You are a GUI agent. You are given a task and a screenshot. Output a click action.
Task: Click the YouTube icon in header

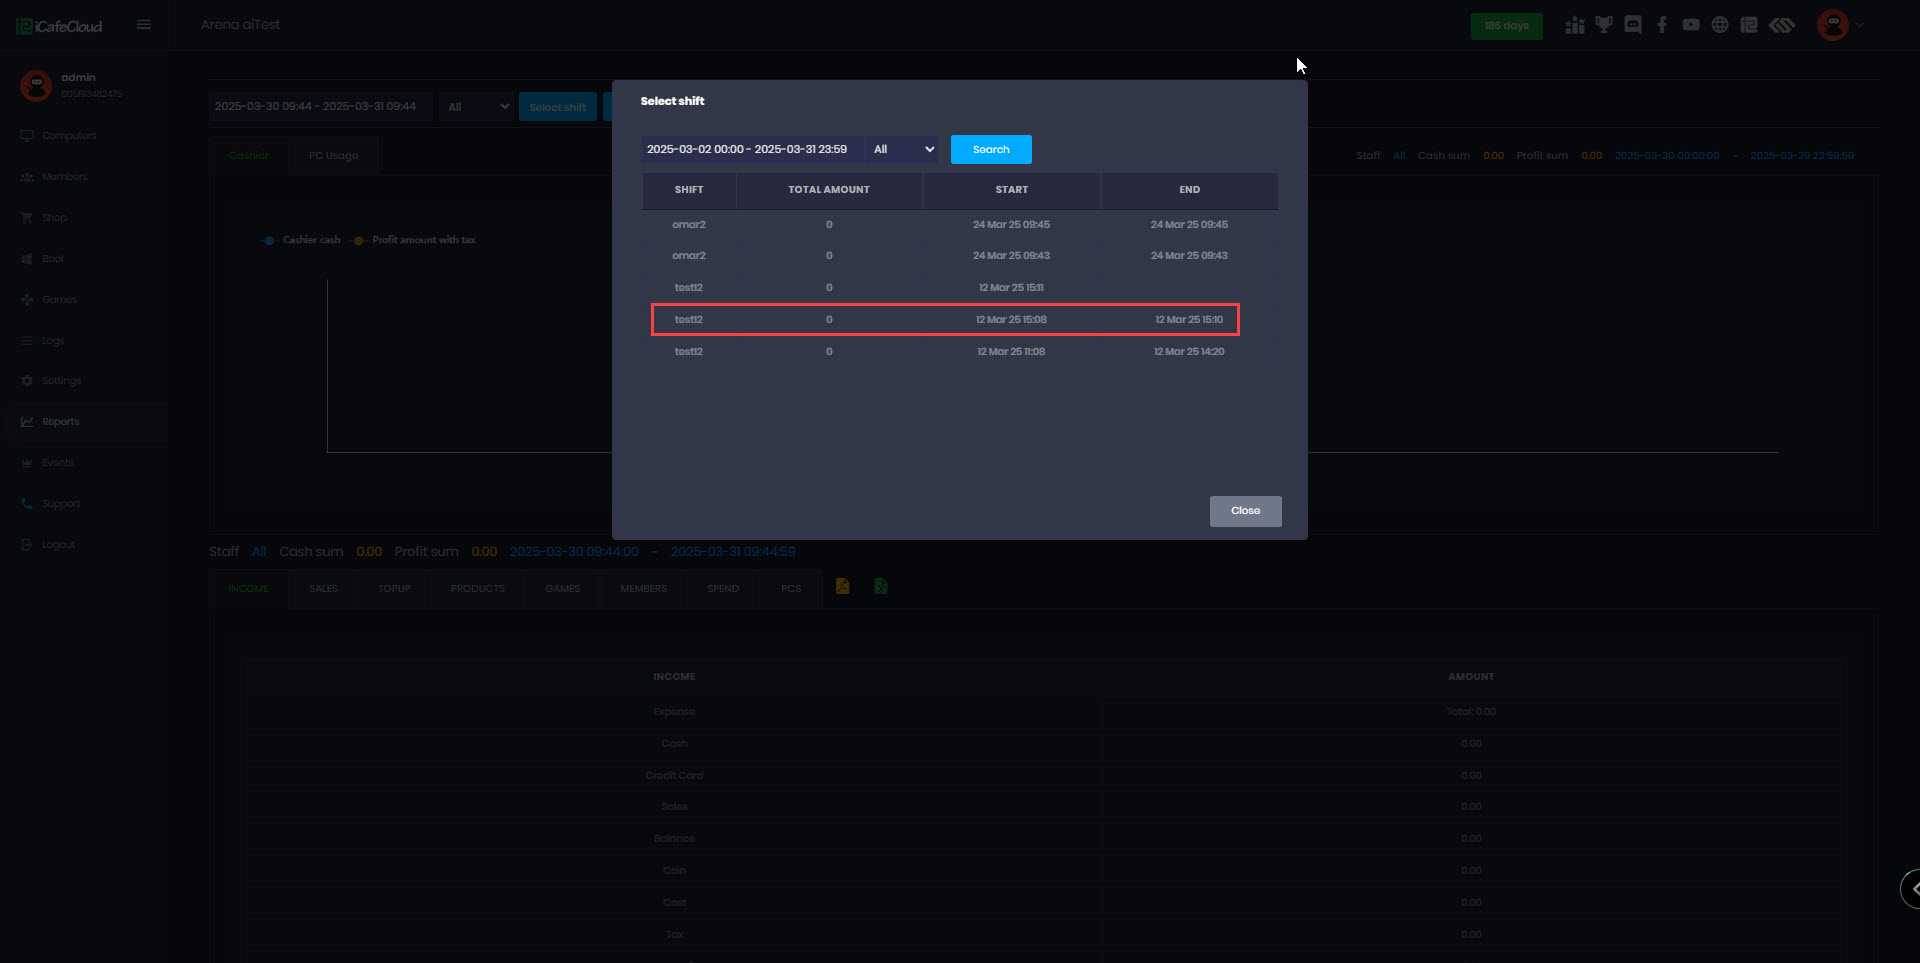point(1691,25)
